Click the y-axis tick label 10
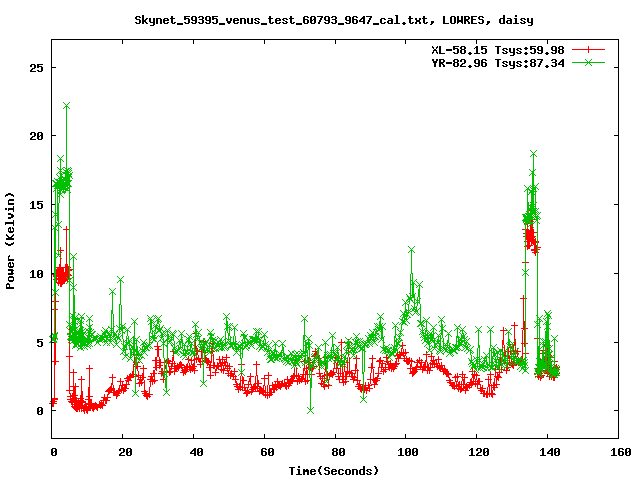Image resolution: width=640 pixels, height=480 pixels. point(36,274)
